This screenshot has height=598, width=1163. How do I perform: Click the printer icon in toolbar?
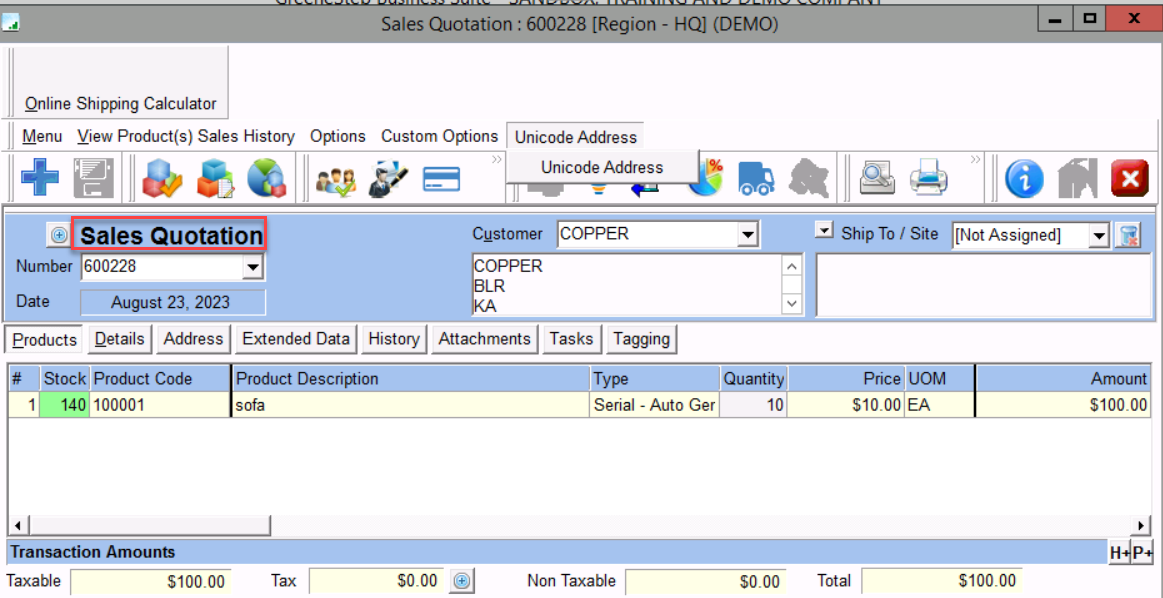[928, 180]
